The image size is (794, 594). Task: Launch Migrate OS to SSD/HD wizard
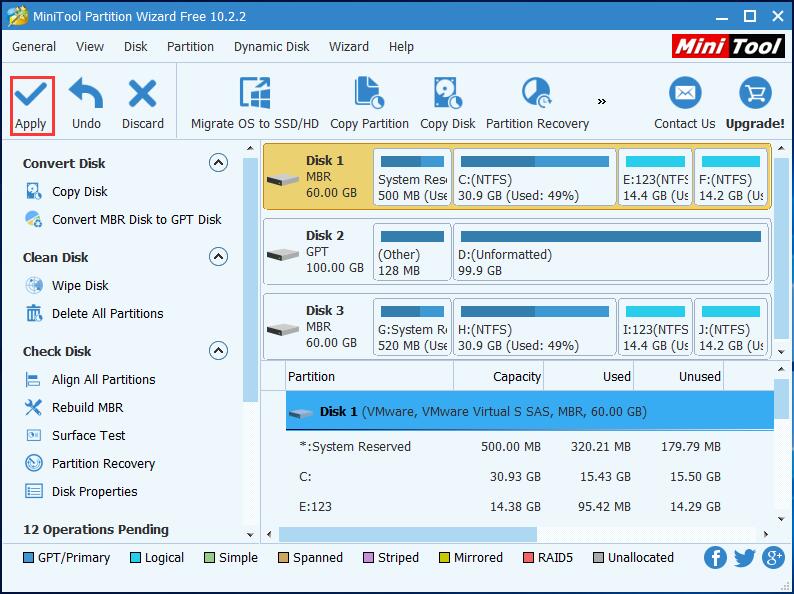click(255, 105)
